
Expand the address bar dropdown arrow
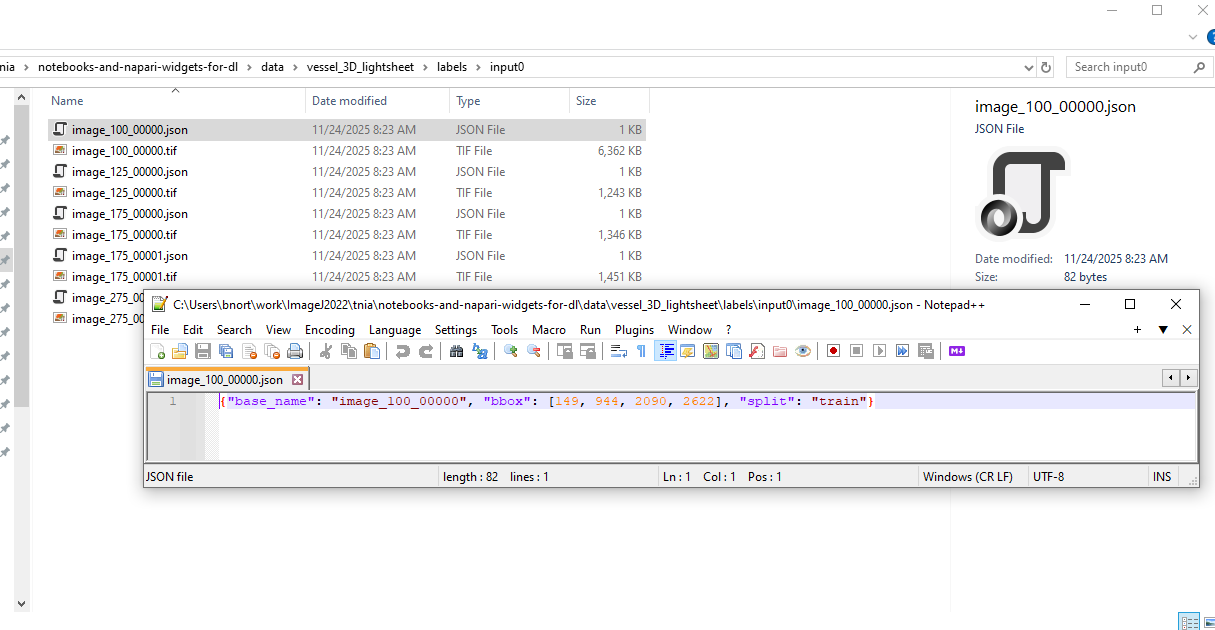1029,66
